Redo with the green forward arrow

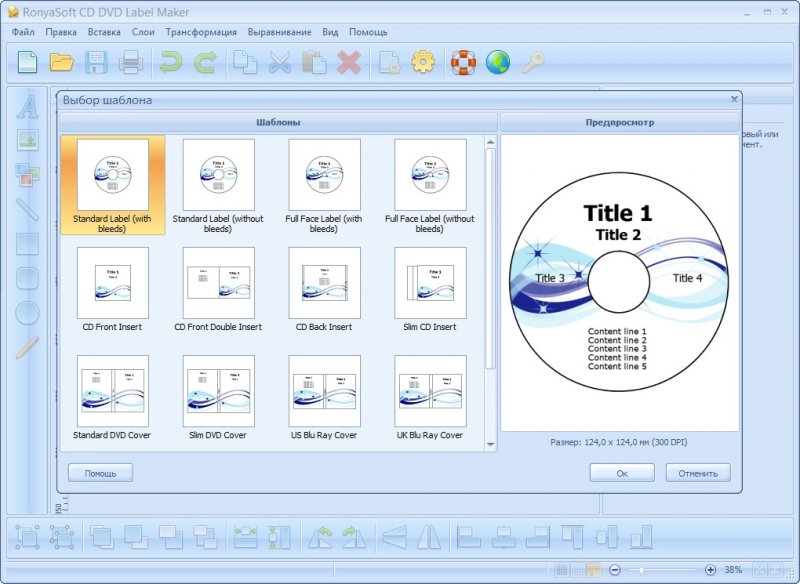[205, 62]
